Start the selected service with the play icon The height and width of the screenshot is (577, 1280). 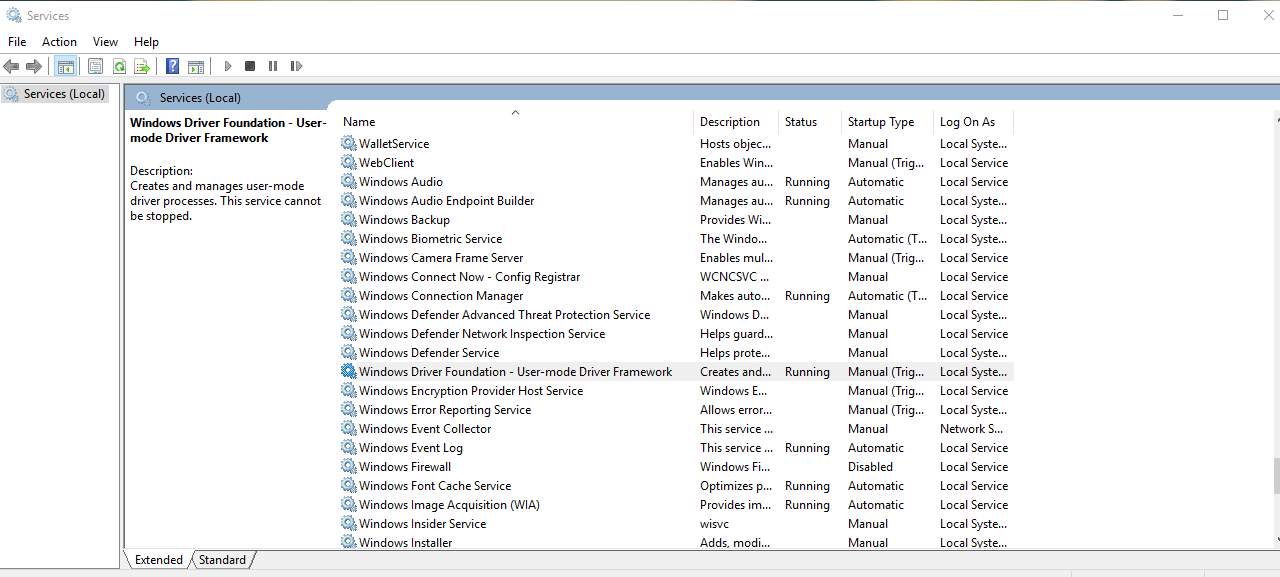coord(228,66)
